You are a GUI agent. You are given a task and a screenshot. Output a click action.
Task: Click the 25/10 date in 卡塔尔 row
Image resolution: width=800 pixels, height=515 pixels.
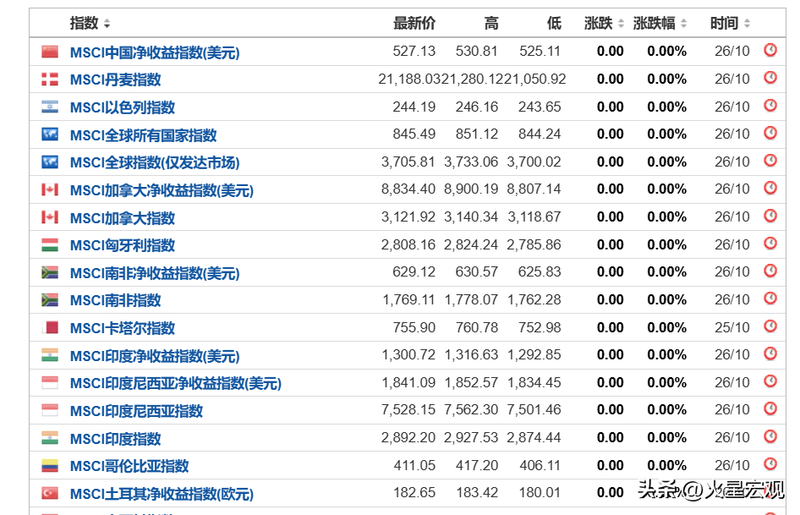tap(732, 327)
